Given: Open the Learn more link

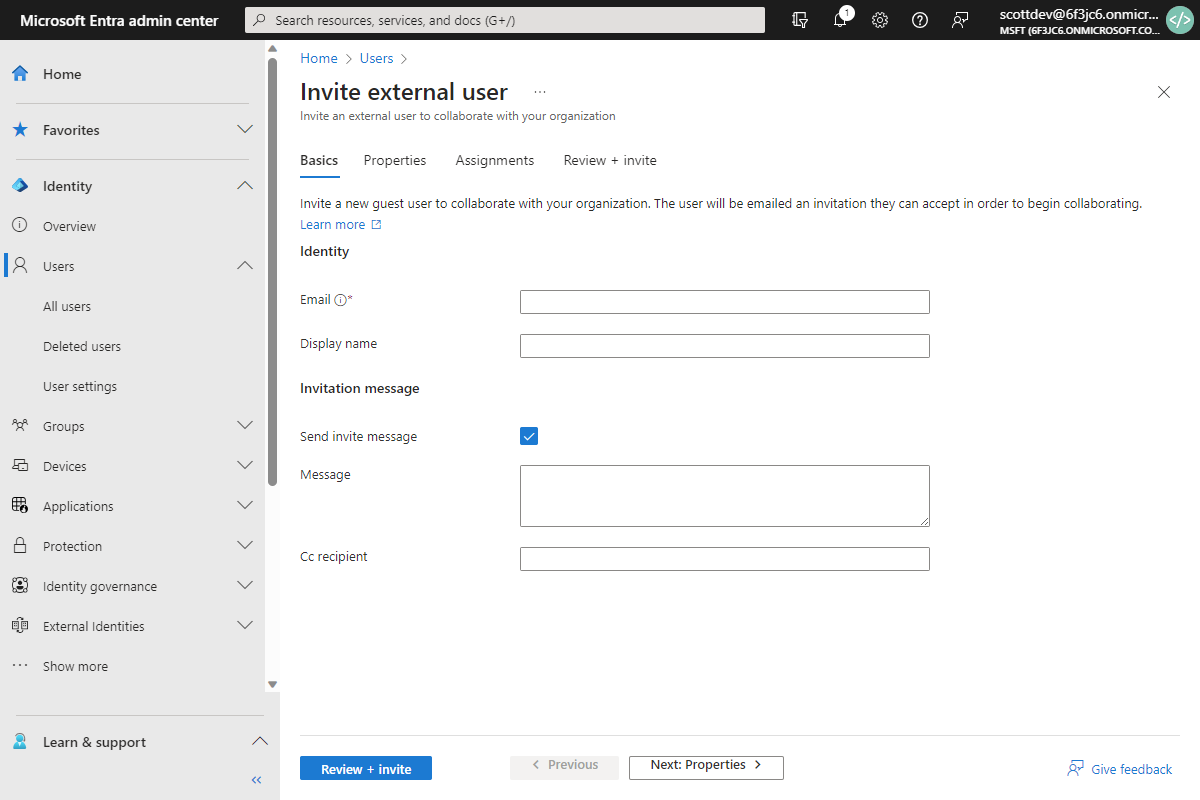Looking at the screenshot, I should tap(333, 224).
